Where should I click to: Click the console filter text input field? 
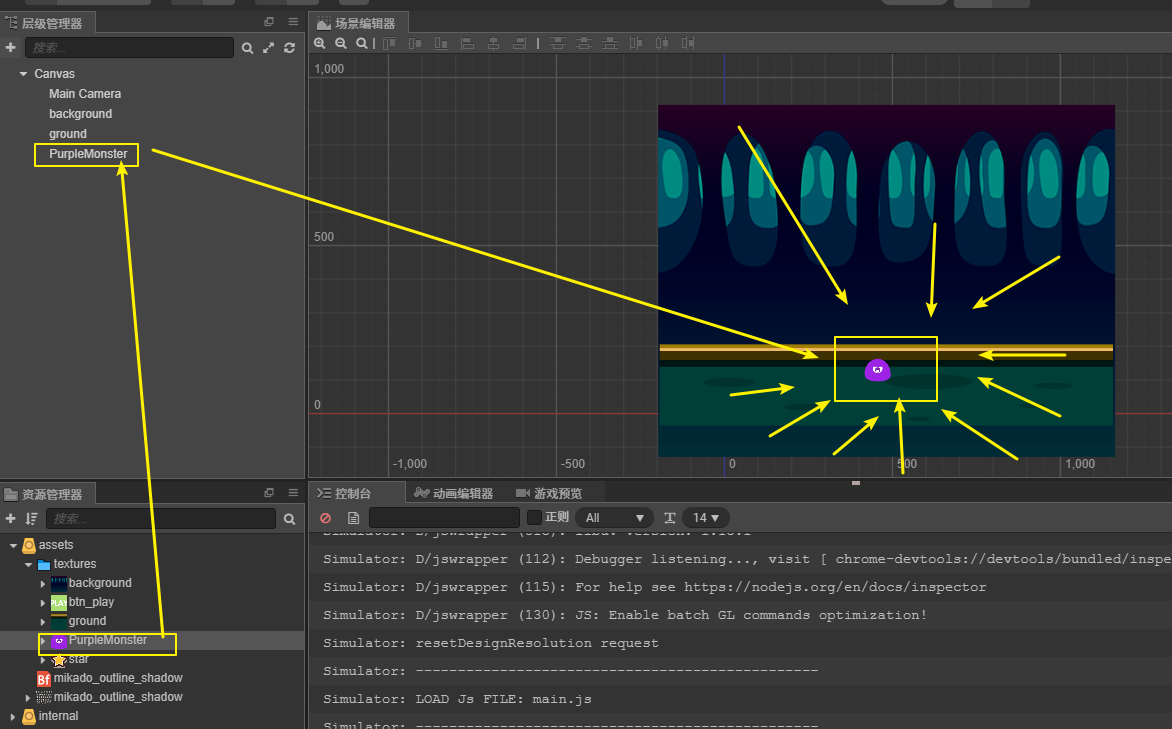click(444, 518)
